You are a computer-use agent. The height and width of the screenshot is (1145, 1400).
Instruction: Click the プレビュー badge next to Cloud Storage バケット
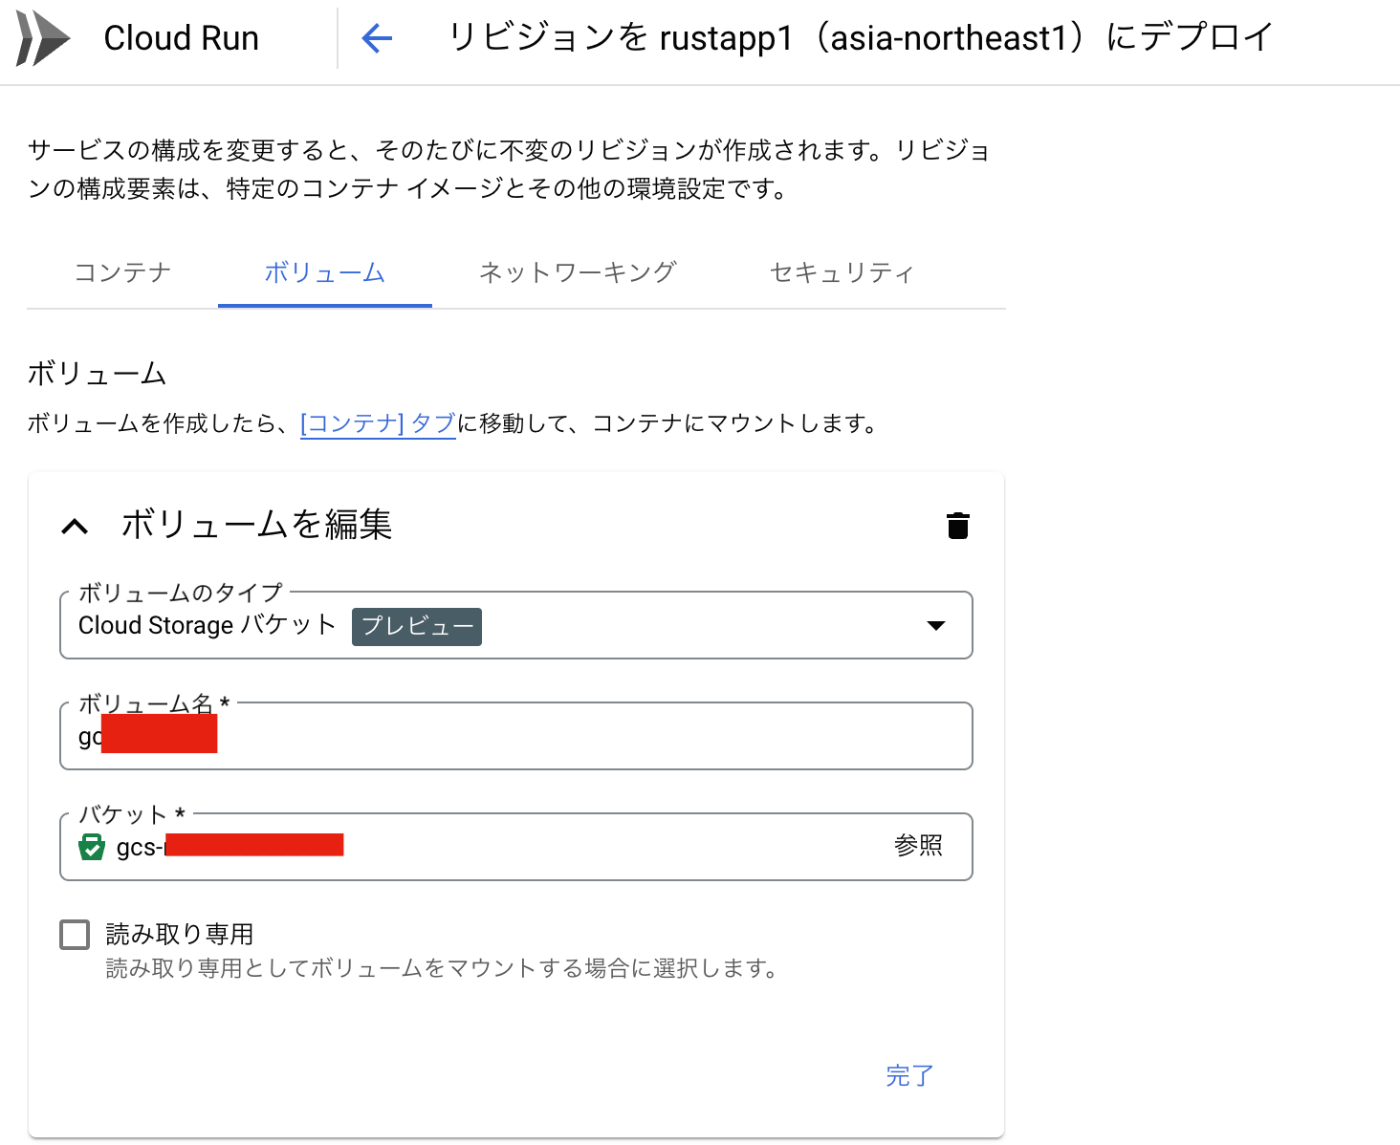pos(416,626)
